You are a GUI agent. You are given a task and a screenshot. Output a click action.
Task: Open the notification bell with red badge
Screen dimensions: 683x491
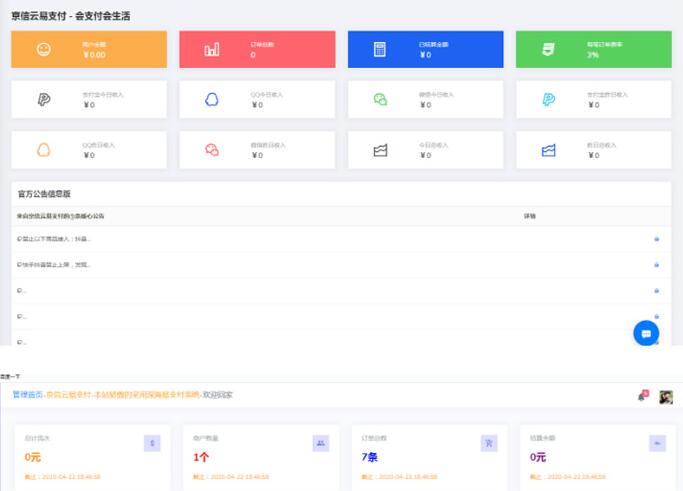tap(641, 397)
